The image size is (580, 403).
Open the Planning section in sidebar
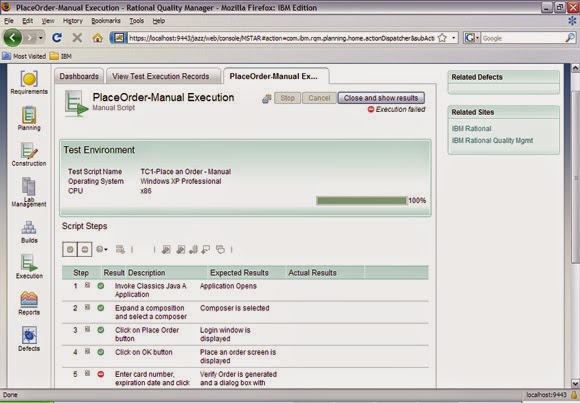pyautogui.click(x=29, y=118)
